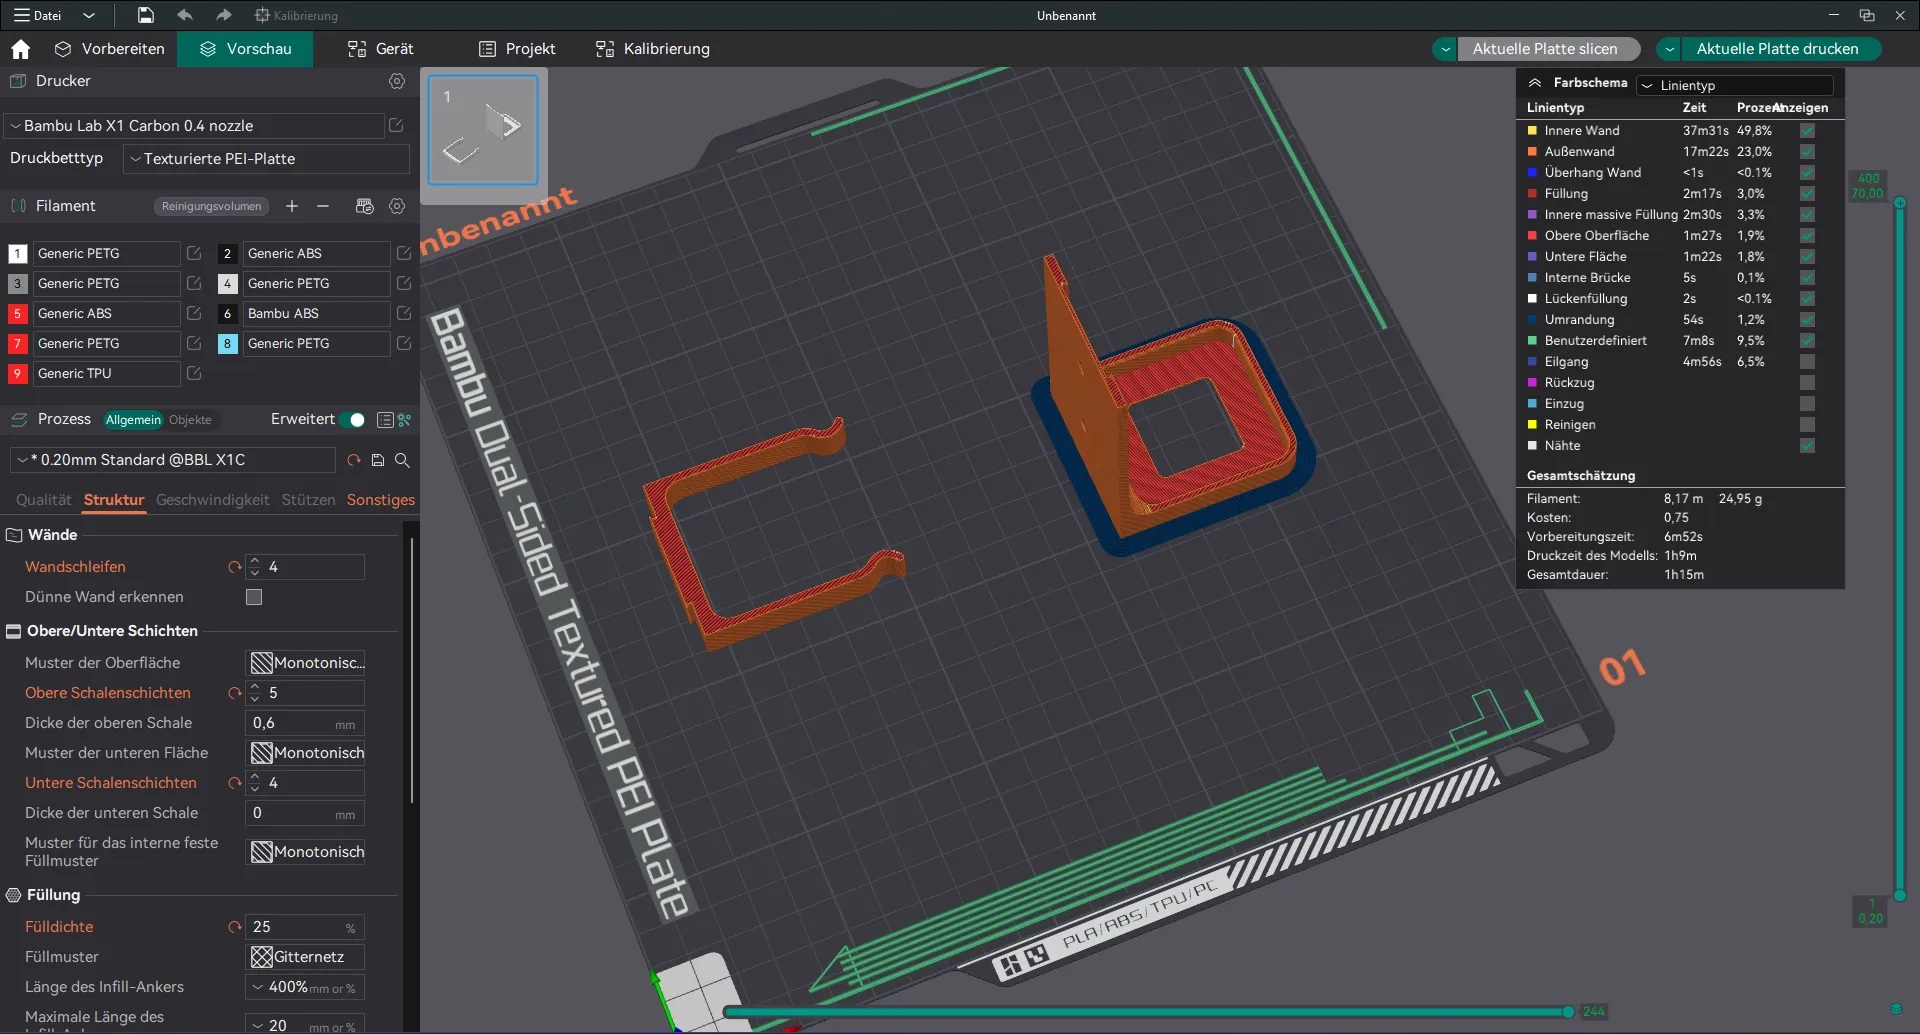Undo the last action

click(x=185, y=15)
